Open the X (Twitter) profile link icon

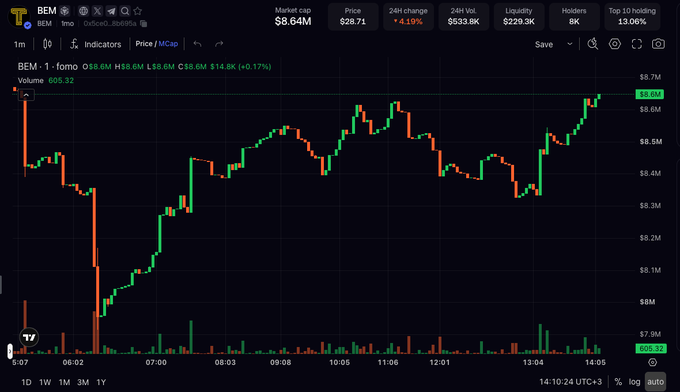tap(97, 11)
